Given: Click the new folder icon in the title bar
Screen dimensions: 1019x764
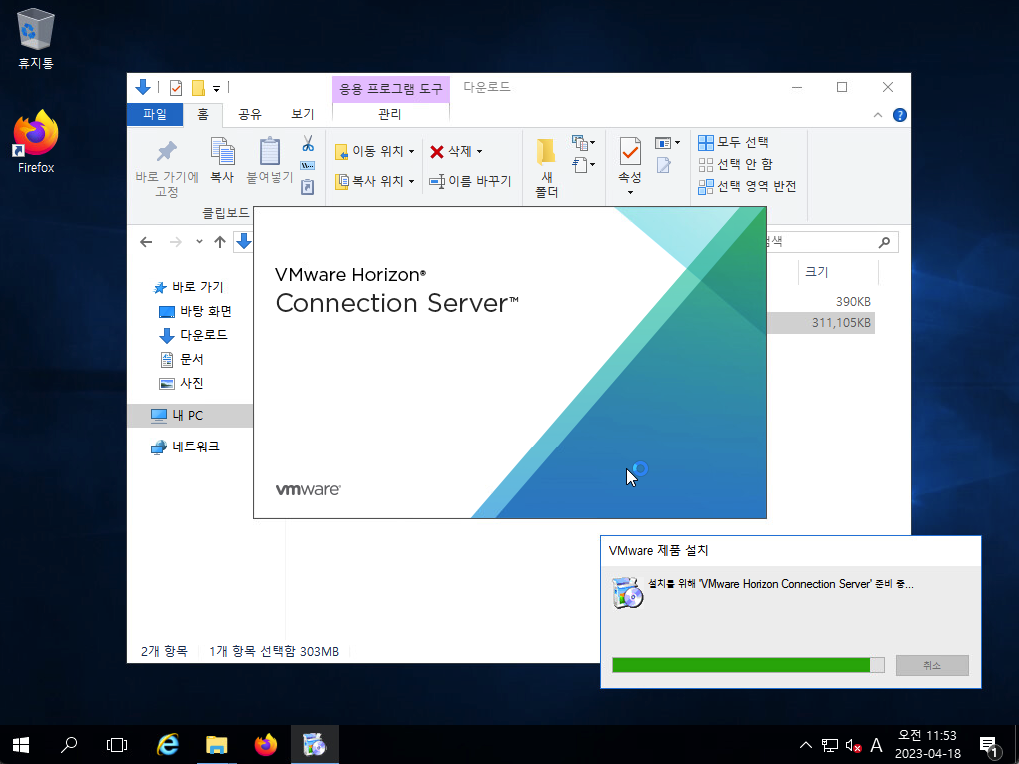Looking at the screenshot, I should 198,88.
